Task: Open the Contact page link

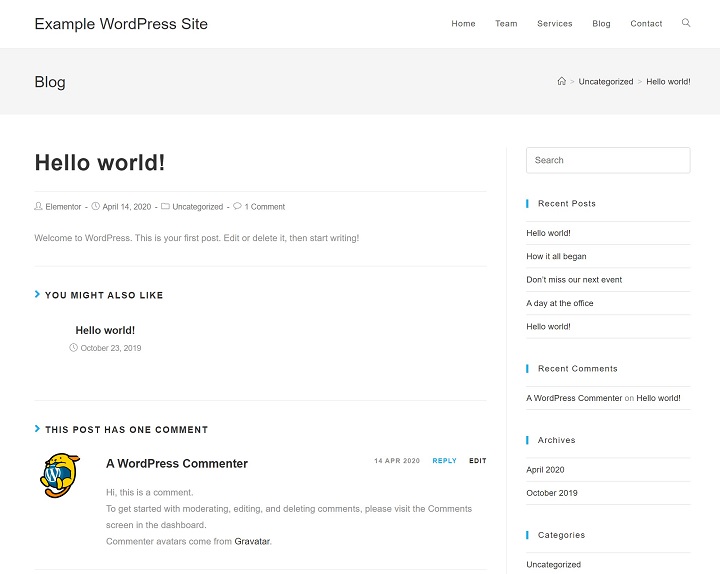Action: pyautogui.click(x=646, y=24)
